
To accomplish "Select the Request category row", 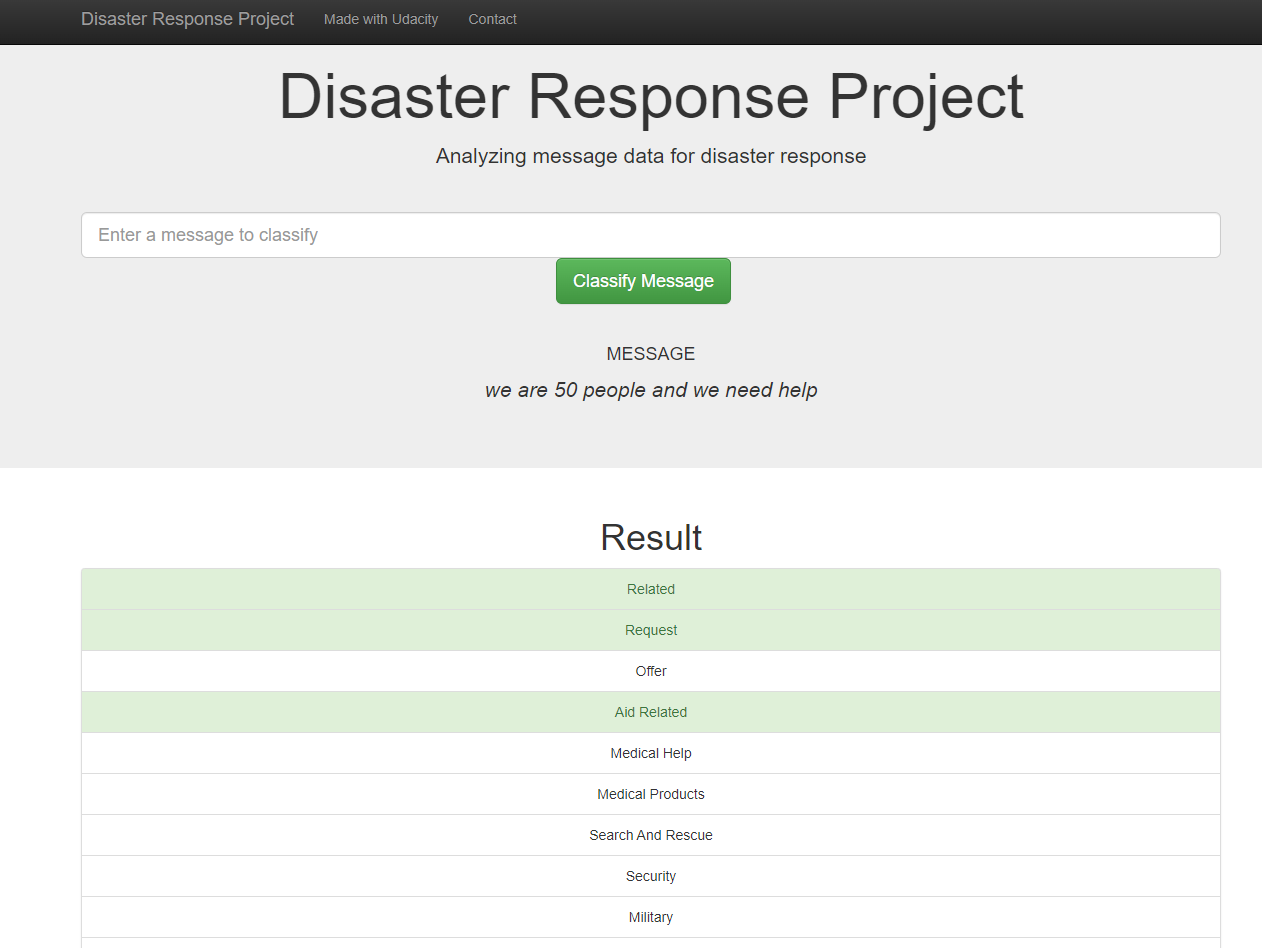I will pos(651,630).
